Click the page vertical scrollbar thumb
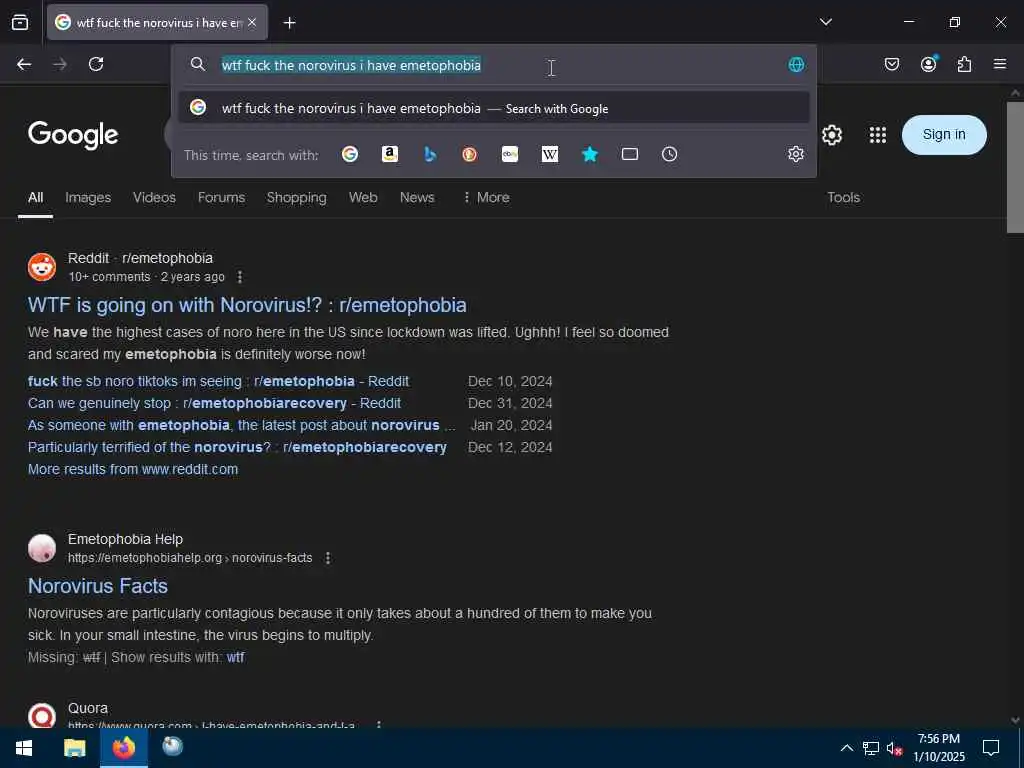The width and height of the screenshot is (1024, 768). 1015,167
